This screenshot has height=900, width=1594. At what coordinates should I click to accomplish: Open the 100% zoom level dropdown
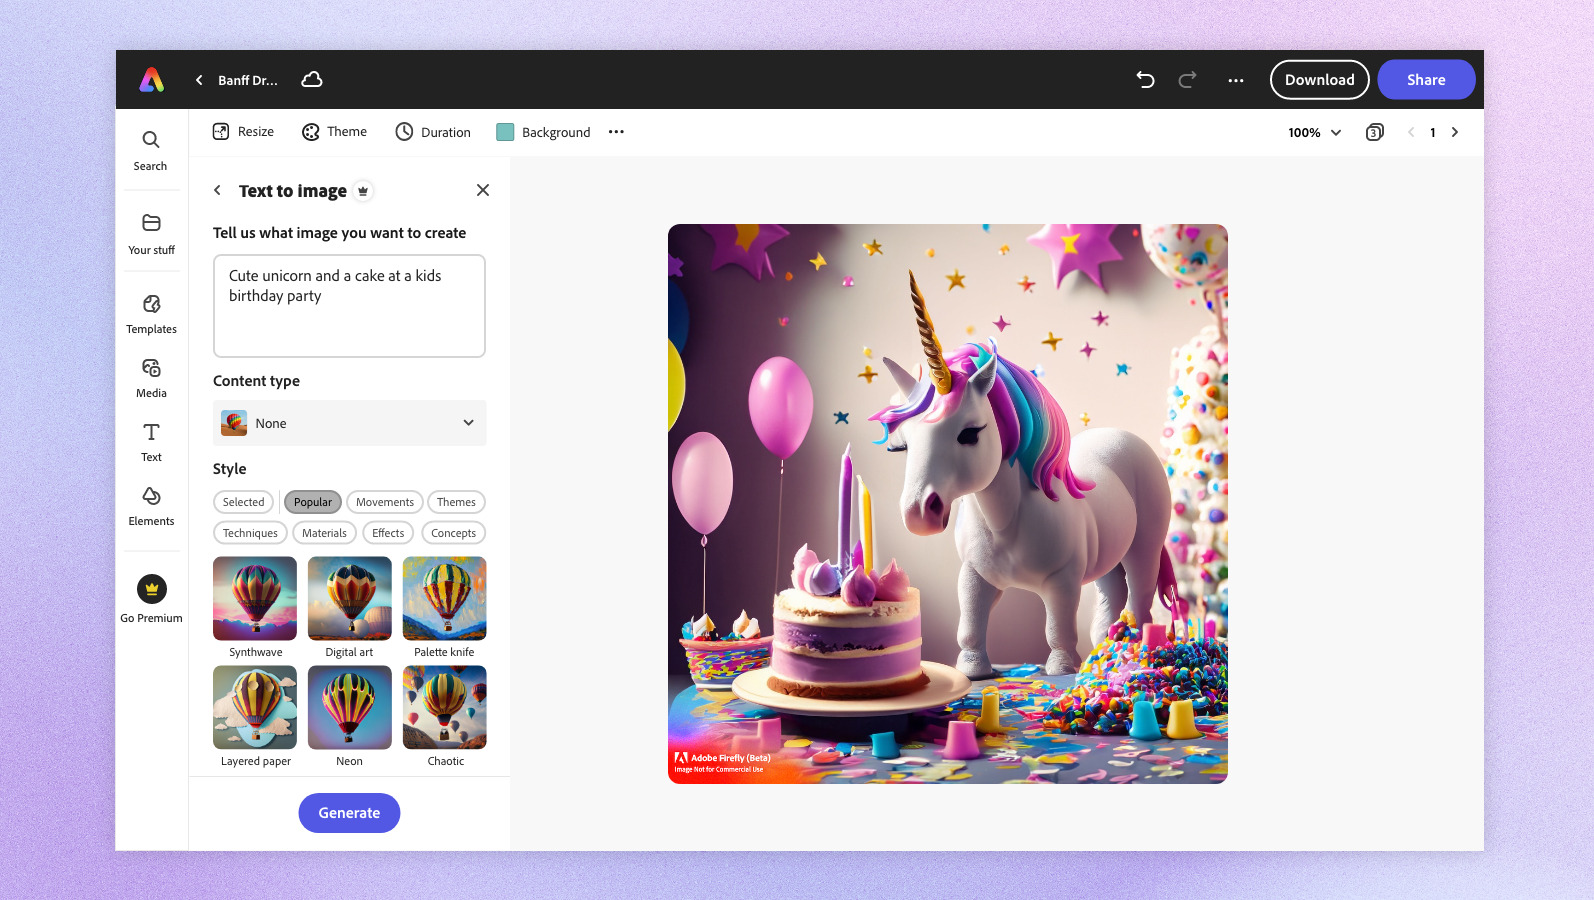click(1314, 132)
